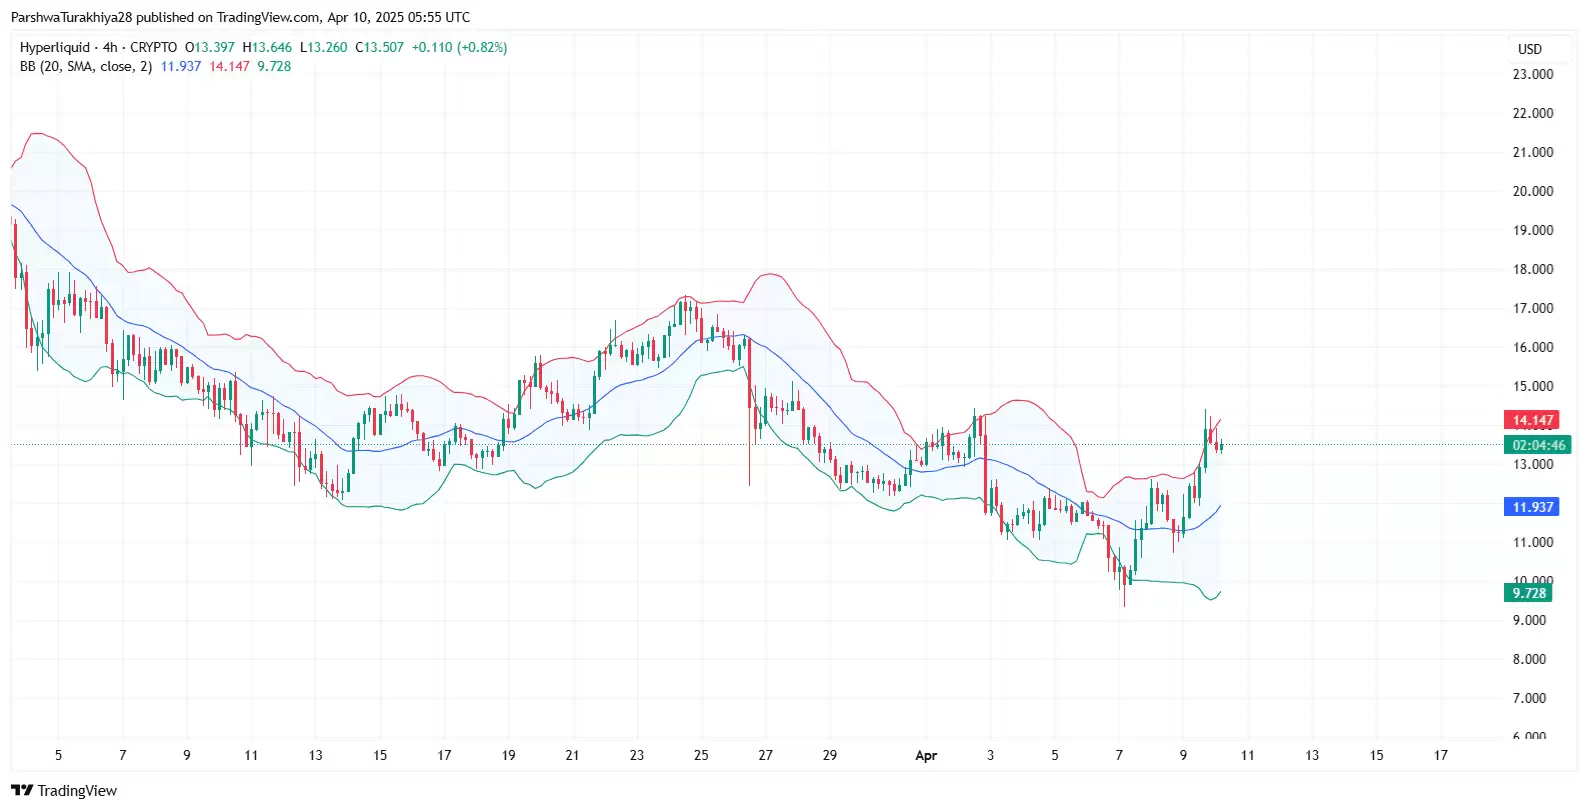
Task: Click the blue 11.937 value in BB legend
Action: [181, 66]
